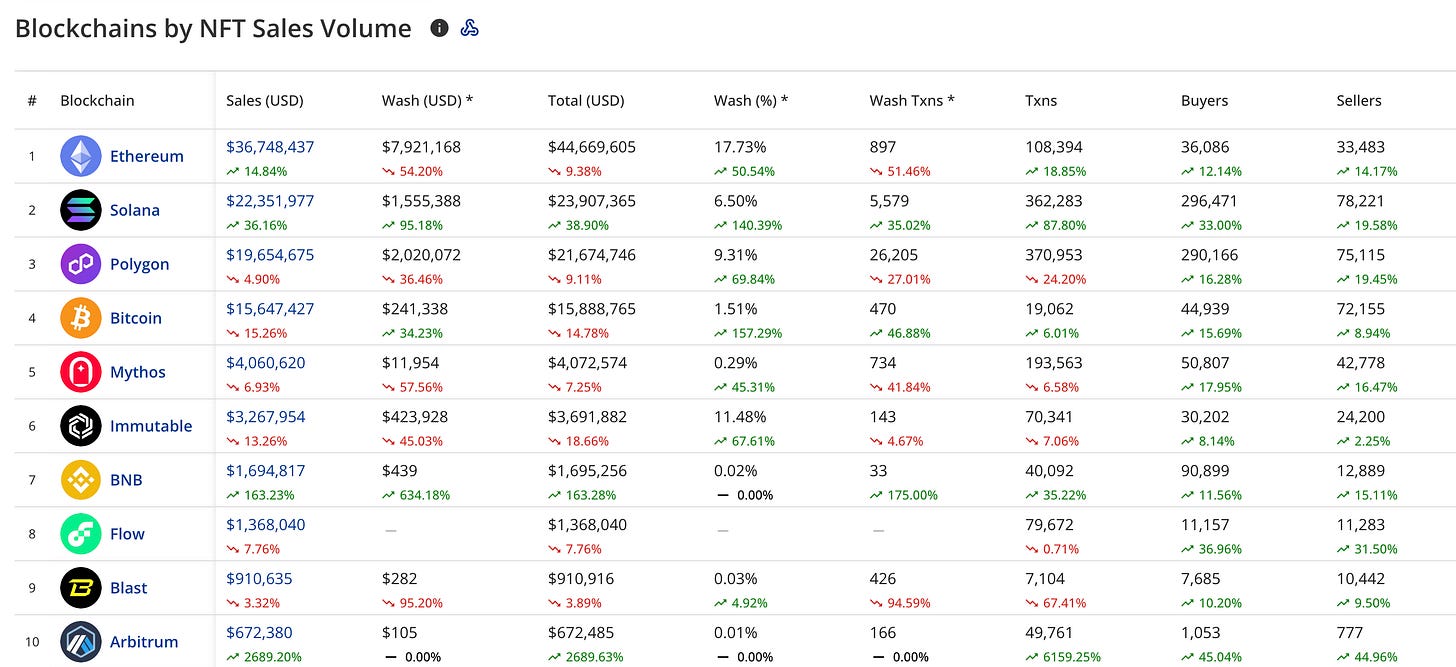The width and height of the screenshot is (1456, 667).
Task: Sort by the Wash Txns column header
Action: point(912,100)
